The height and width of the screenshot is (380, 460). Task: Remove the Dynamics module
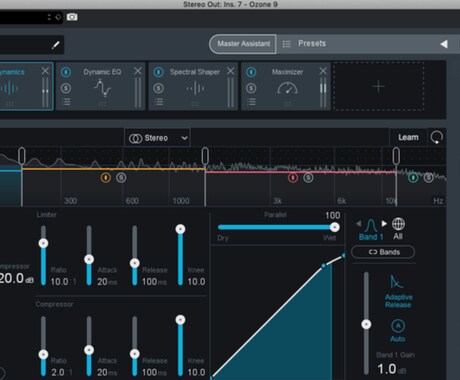pos(45,71)
